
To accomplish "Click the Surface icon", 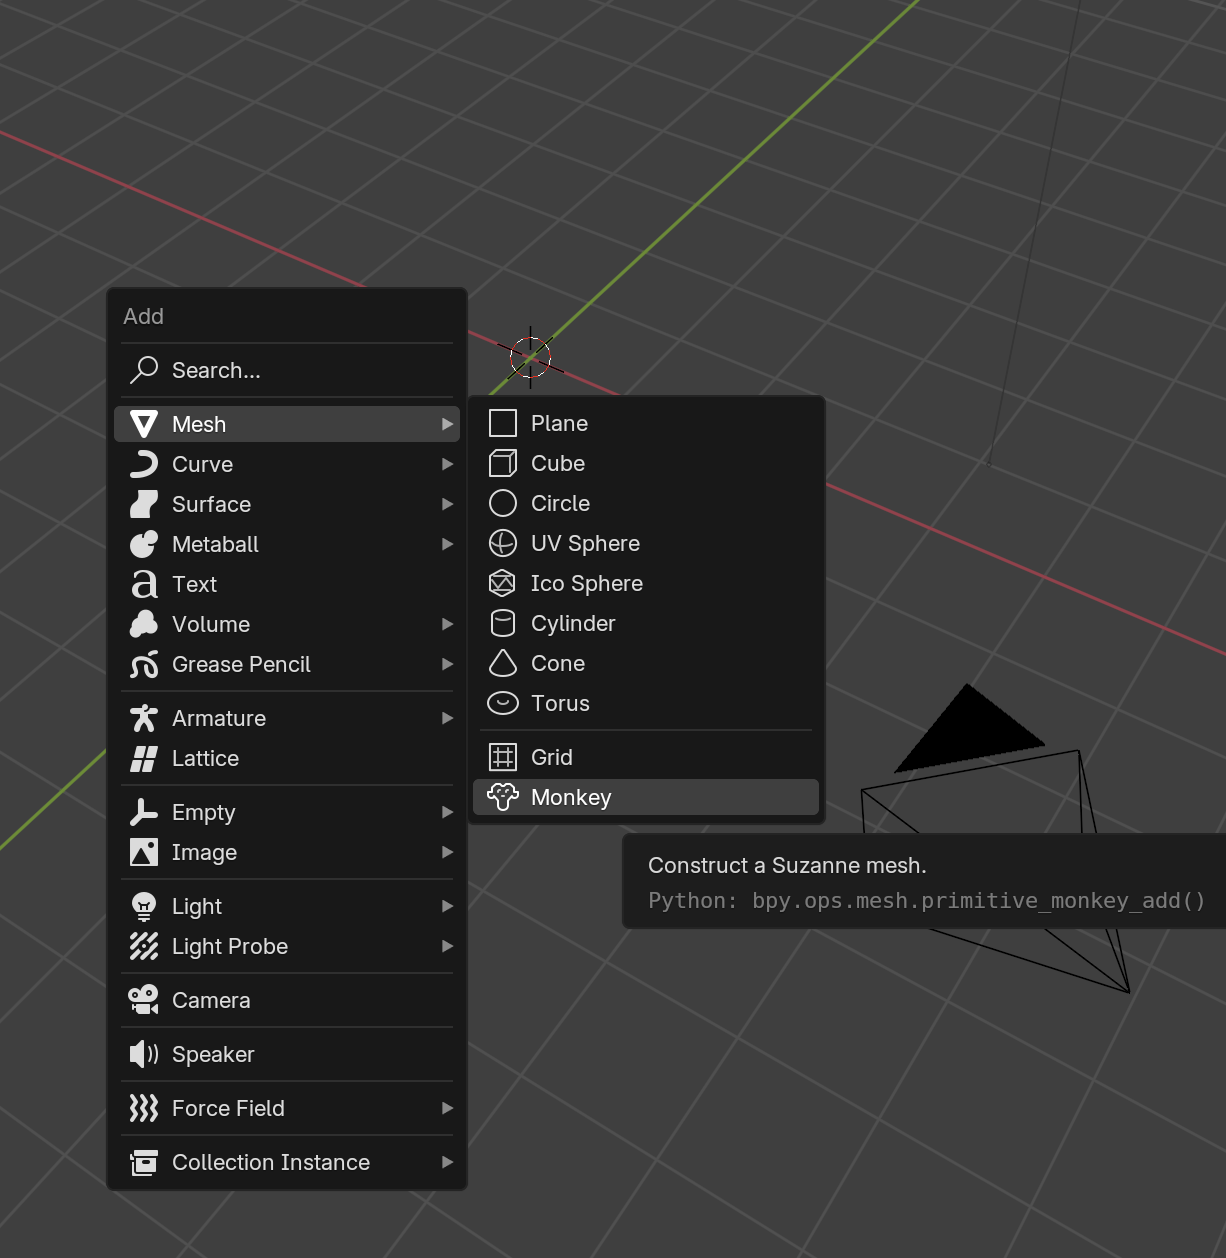I will (x=144, y=504).
